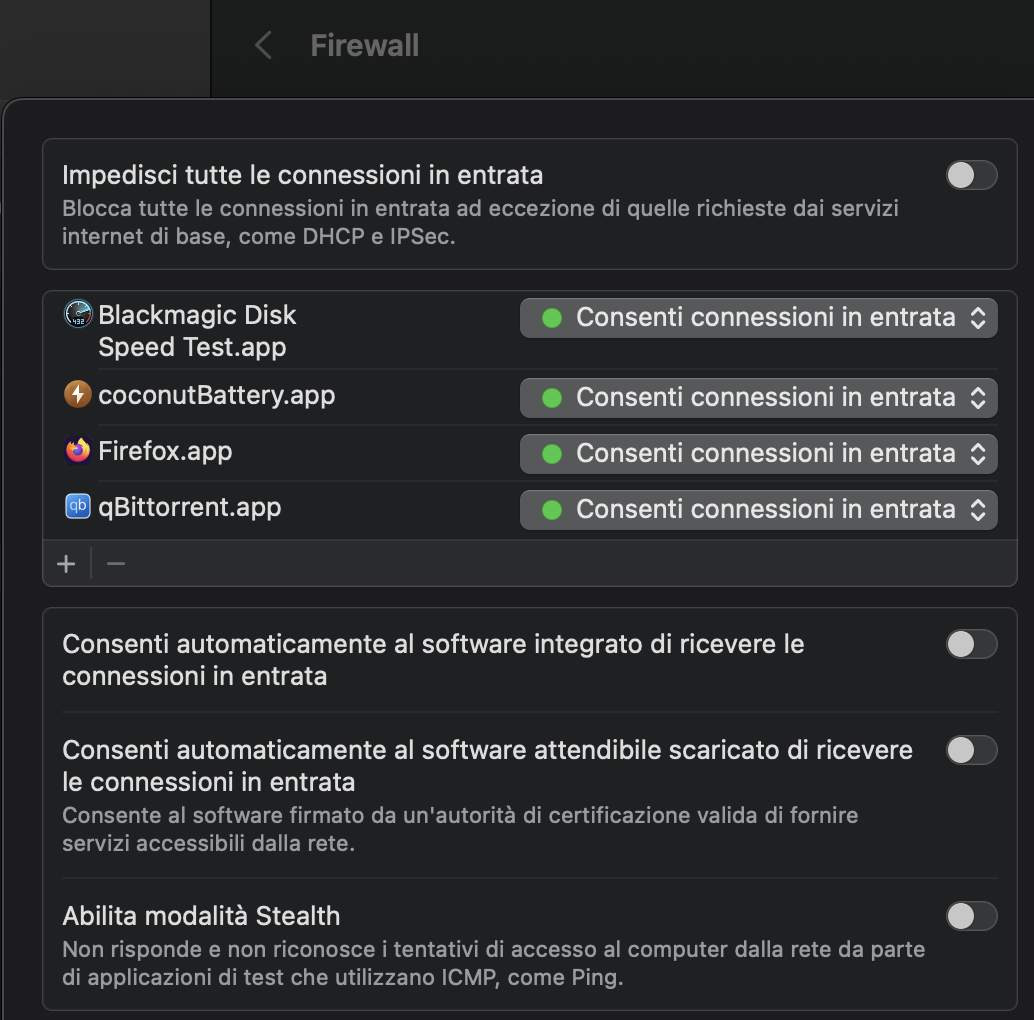The width and height of the screenshot is (1034, 1020).
Task: Click the Blackmagic Disk Speed Test icon
Action: tap(78, 315)
